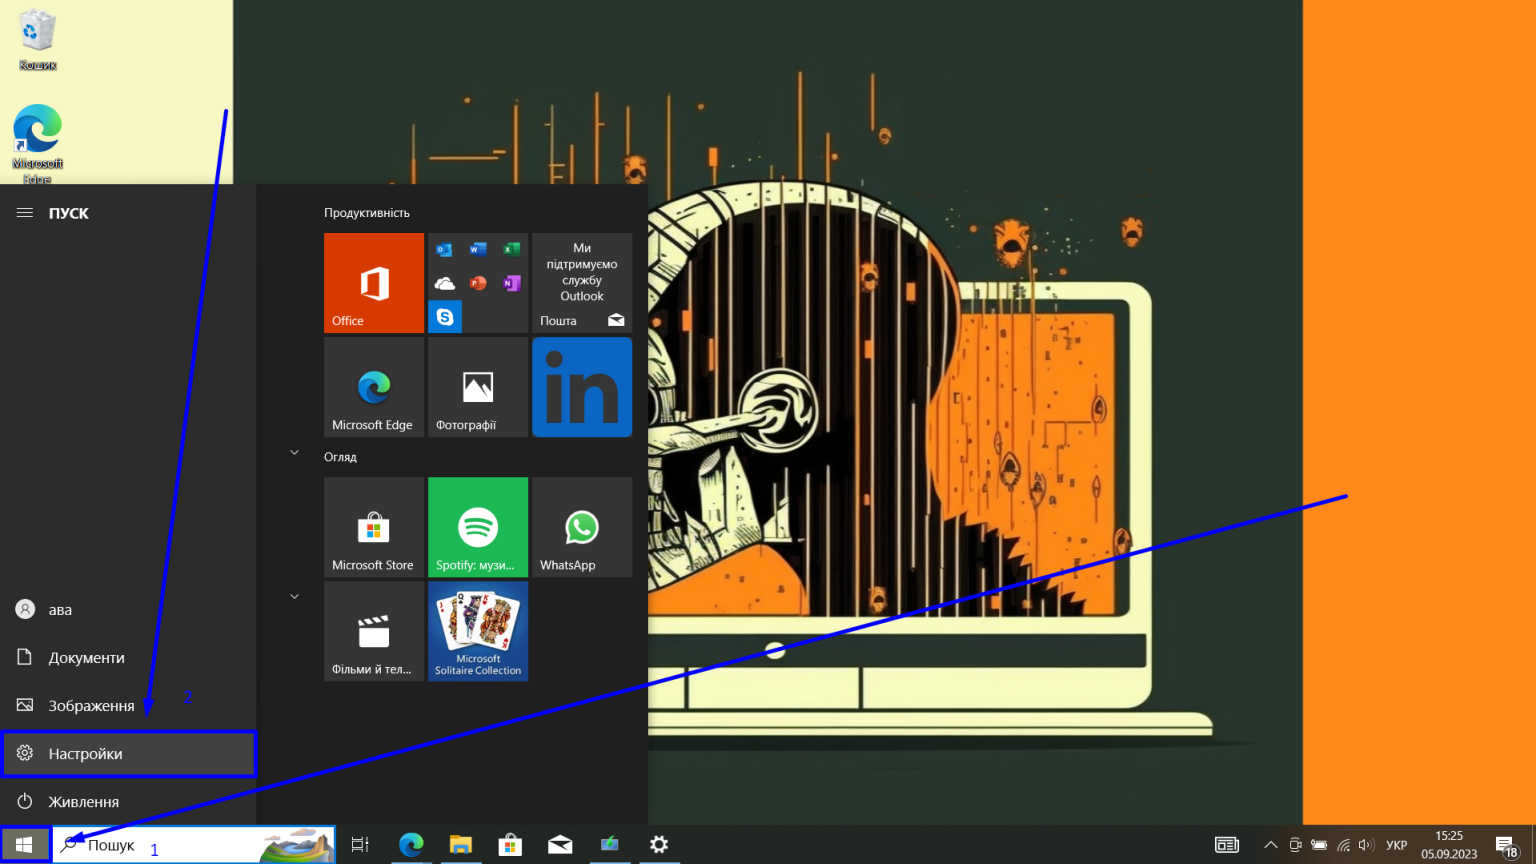Open the Живлення power menu

pyautogui.click(x=84, y=801)
